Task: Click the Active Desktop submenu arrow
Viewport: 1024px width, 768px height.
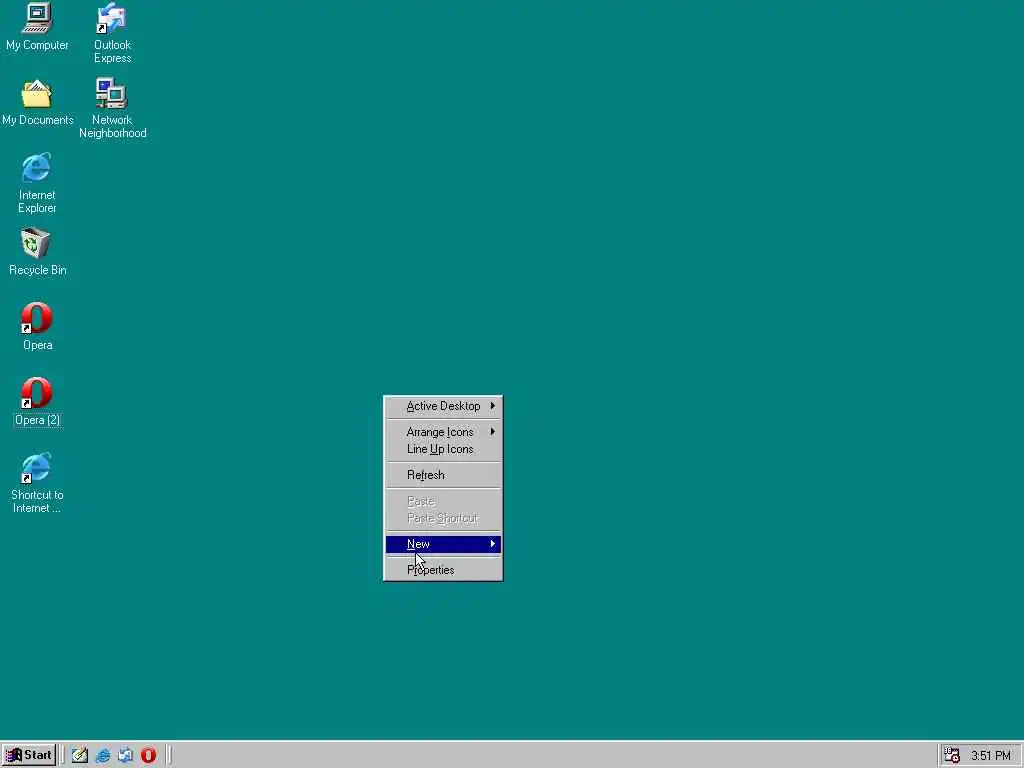Action: coord(492,406)
